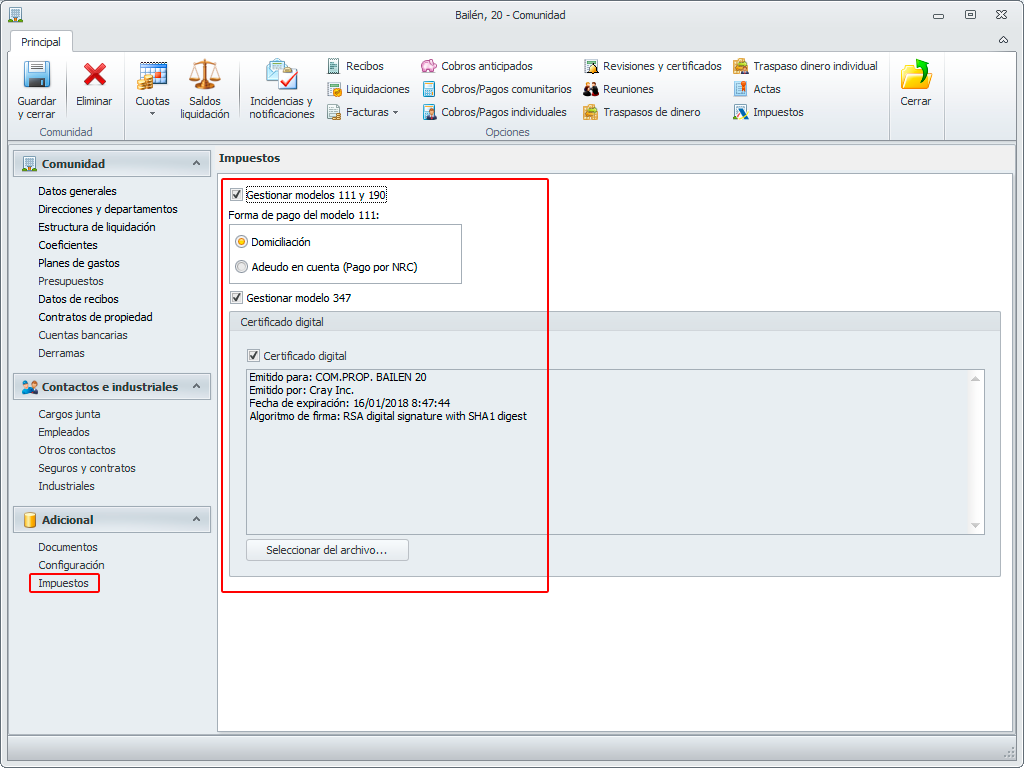
Task: Open Revisiones y certificados
Action: tap(652, 66)
